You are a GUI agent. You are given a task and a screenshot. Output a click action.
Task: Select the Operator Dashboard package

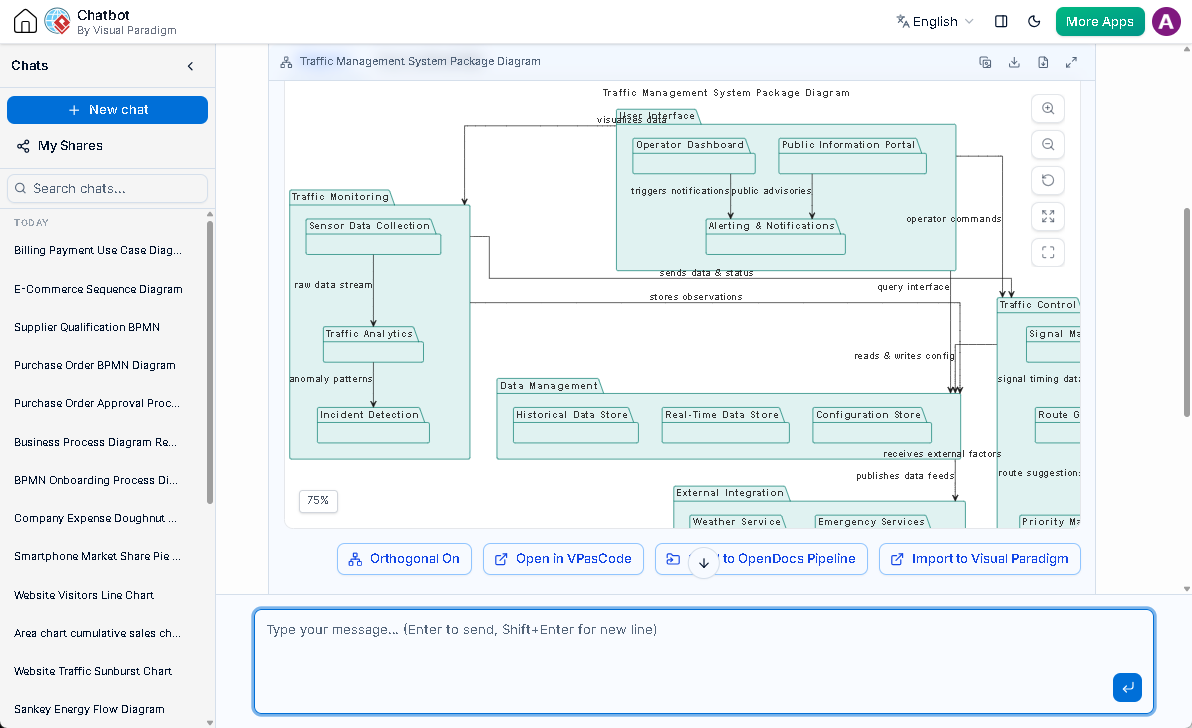point(693,155)
